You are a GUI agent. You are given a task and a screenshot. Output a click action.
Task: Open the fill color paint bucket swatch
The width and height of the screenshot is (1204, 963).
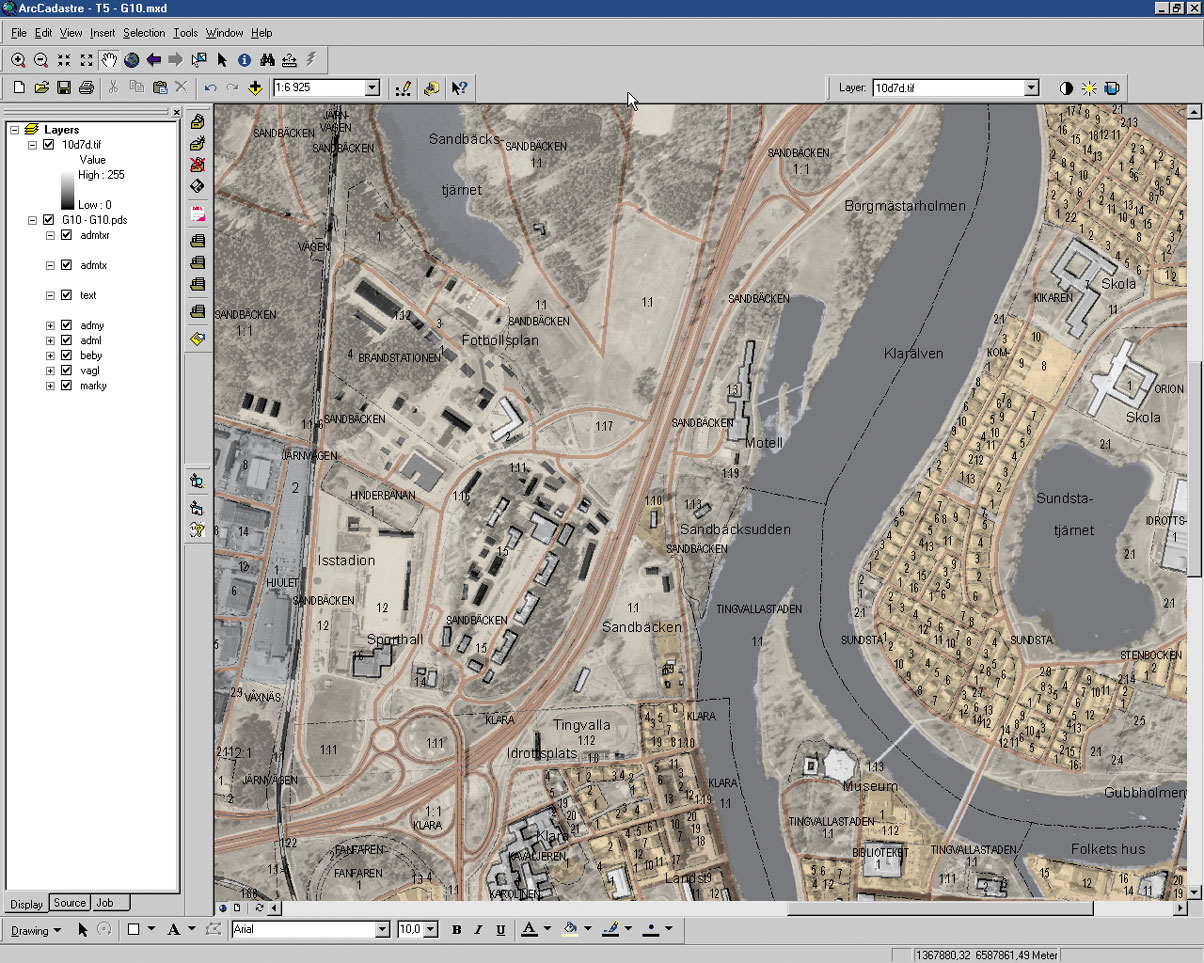point(569,929)
